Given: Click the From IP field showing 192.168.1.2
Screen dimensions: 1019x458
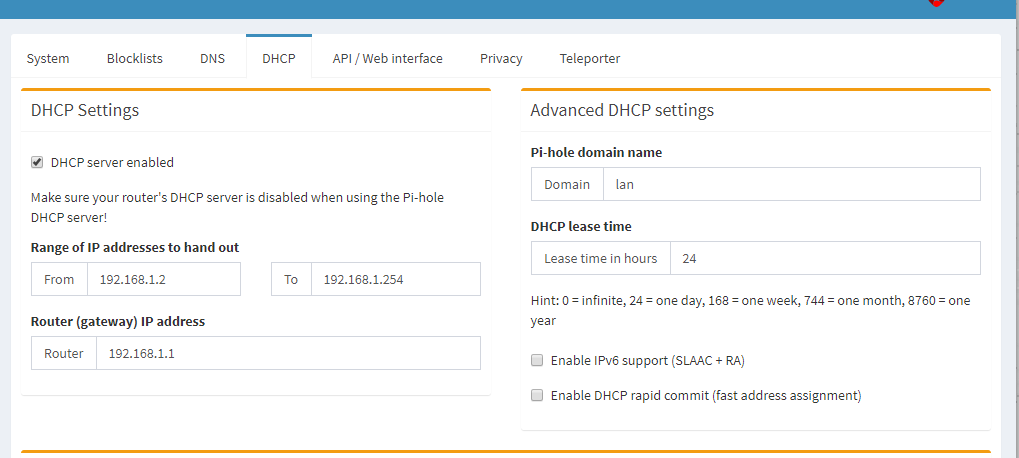Looking at the screenshot, I should [164, 279].
